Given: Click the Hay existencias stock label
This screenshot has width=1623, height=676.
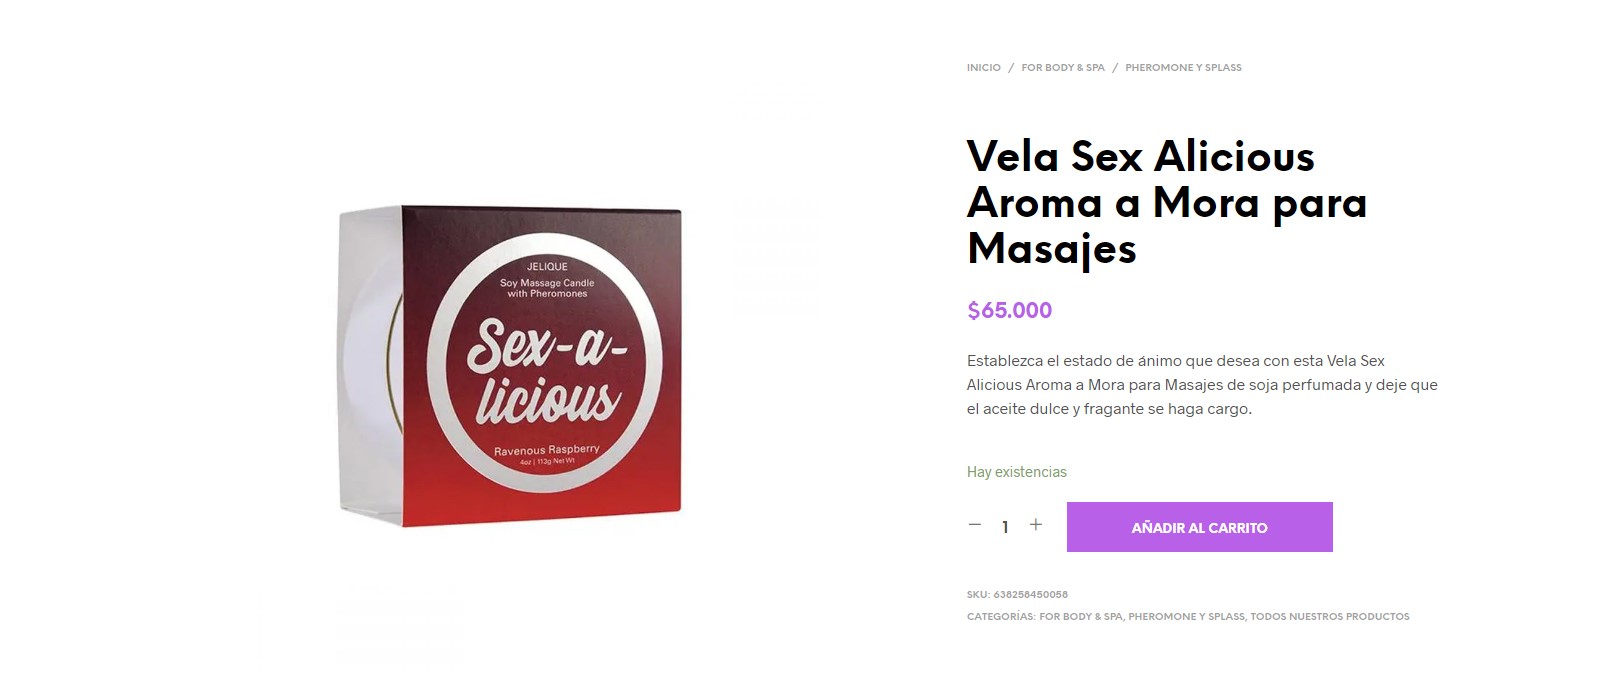Looking at the screenshot, I should [x=1016, y=472].
